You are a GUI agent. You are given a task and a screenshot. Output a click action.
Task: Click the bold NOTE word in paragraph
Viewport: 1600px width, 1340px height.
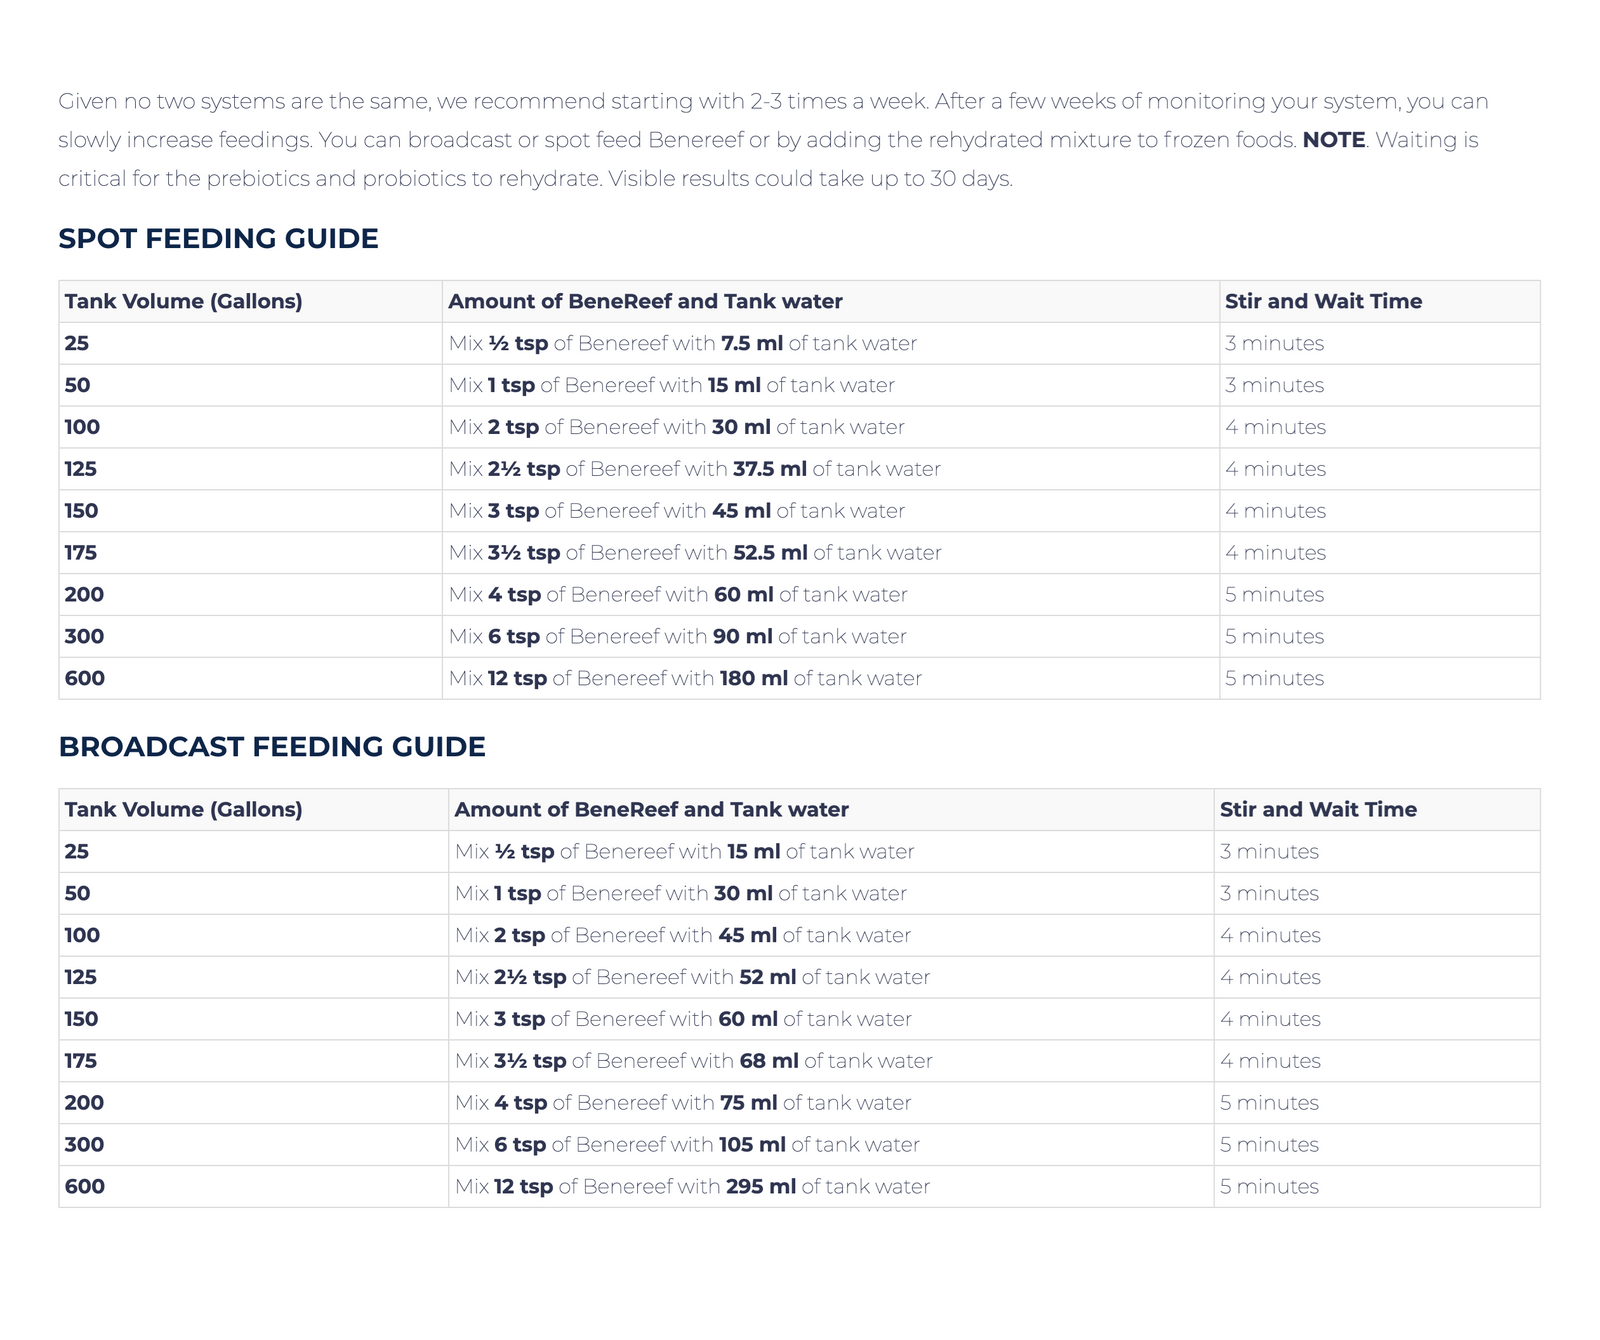coord(1333,140)
